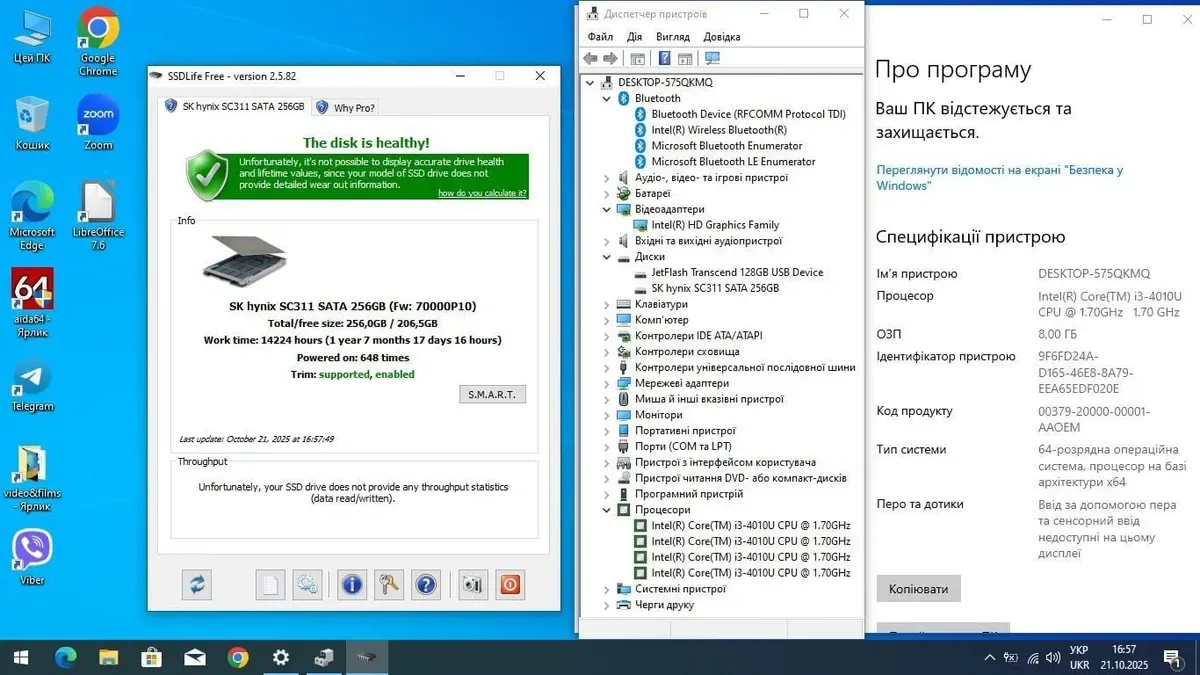Image resolution: width=1200 pixels, height=675 pixels.
Task: Open the blue info icon in SSDLife
Action: pos(352,585)
